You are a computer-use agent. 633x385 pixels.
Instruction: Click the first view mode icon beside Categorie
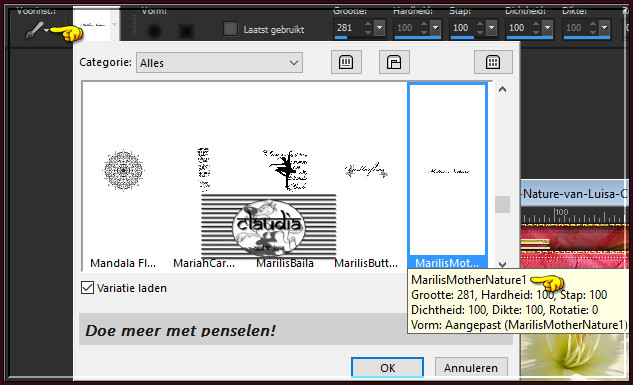(346, 62)
